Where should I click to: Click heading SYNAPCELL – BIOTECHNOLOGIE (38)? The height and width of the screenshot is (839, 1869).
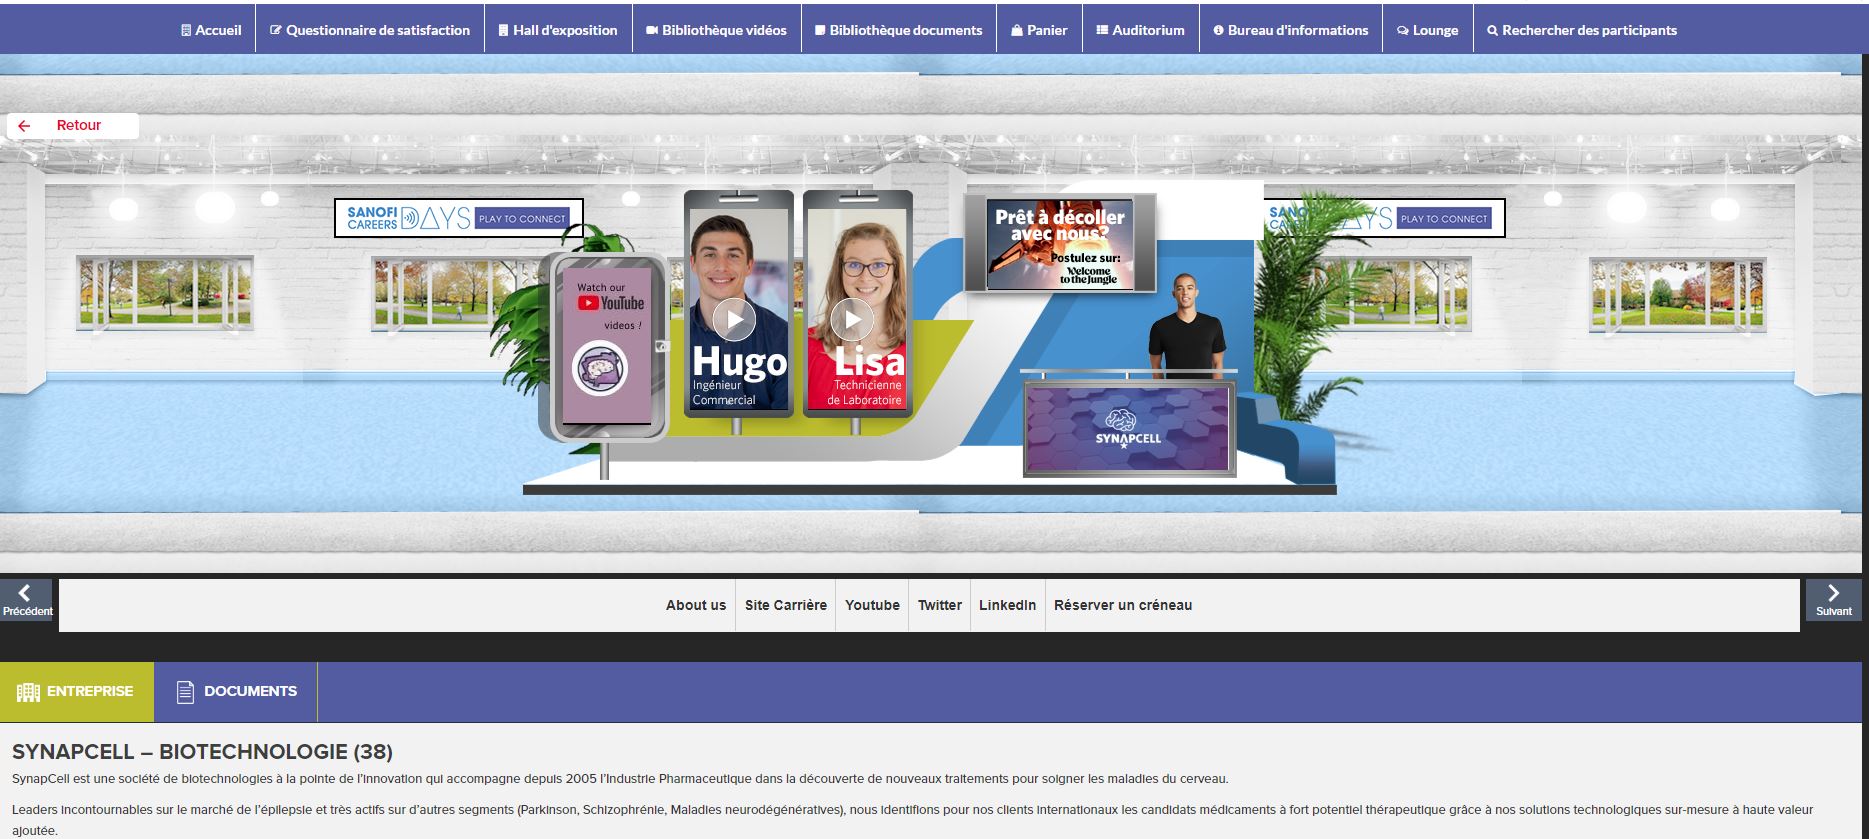(202, 752)
